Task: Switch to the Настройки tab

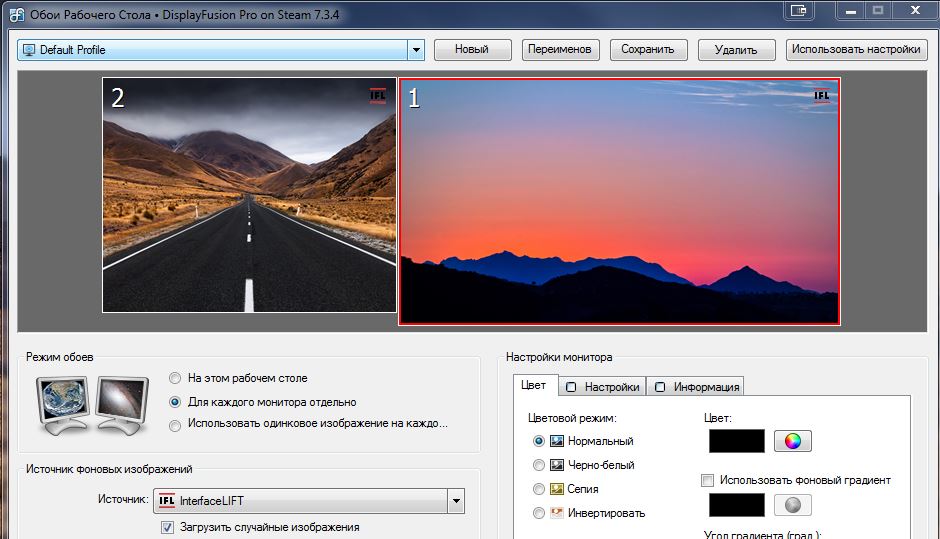Action: tap(602, 387)
